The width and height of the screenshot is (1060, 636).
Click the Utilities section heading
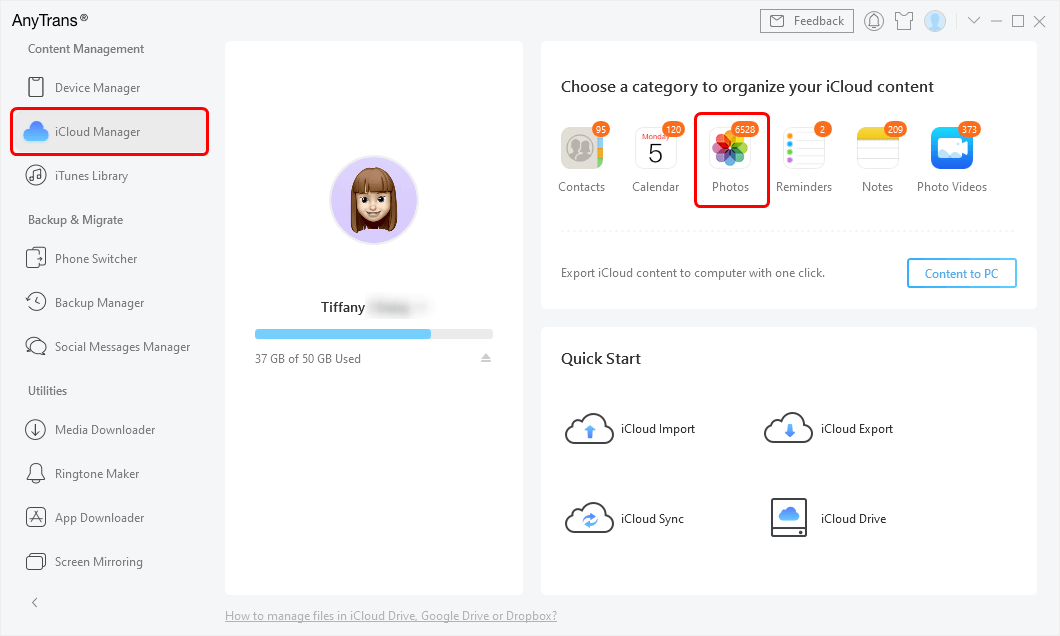pyautogui.click(x=47, y=391)
